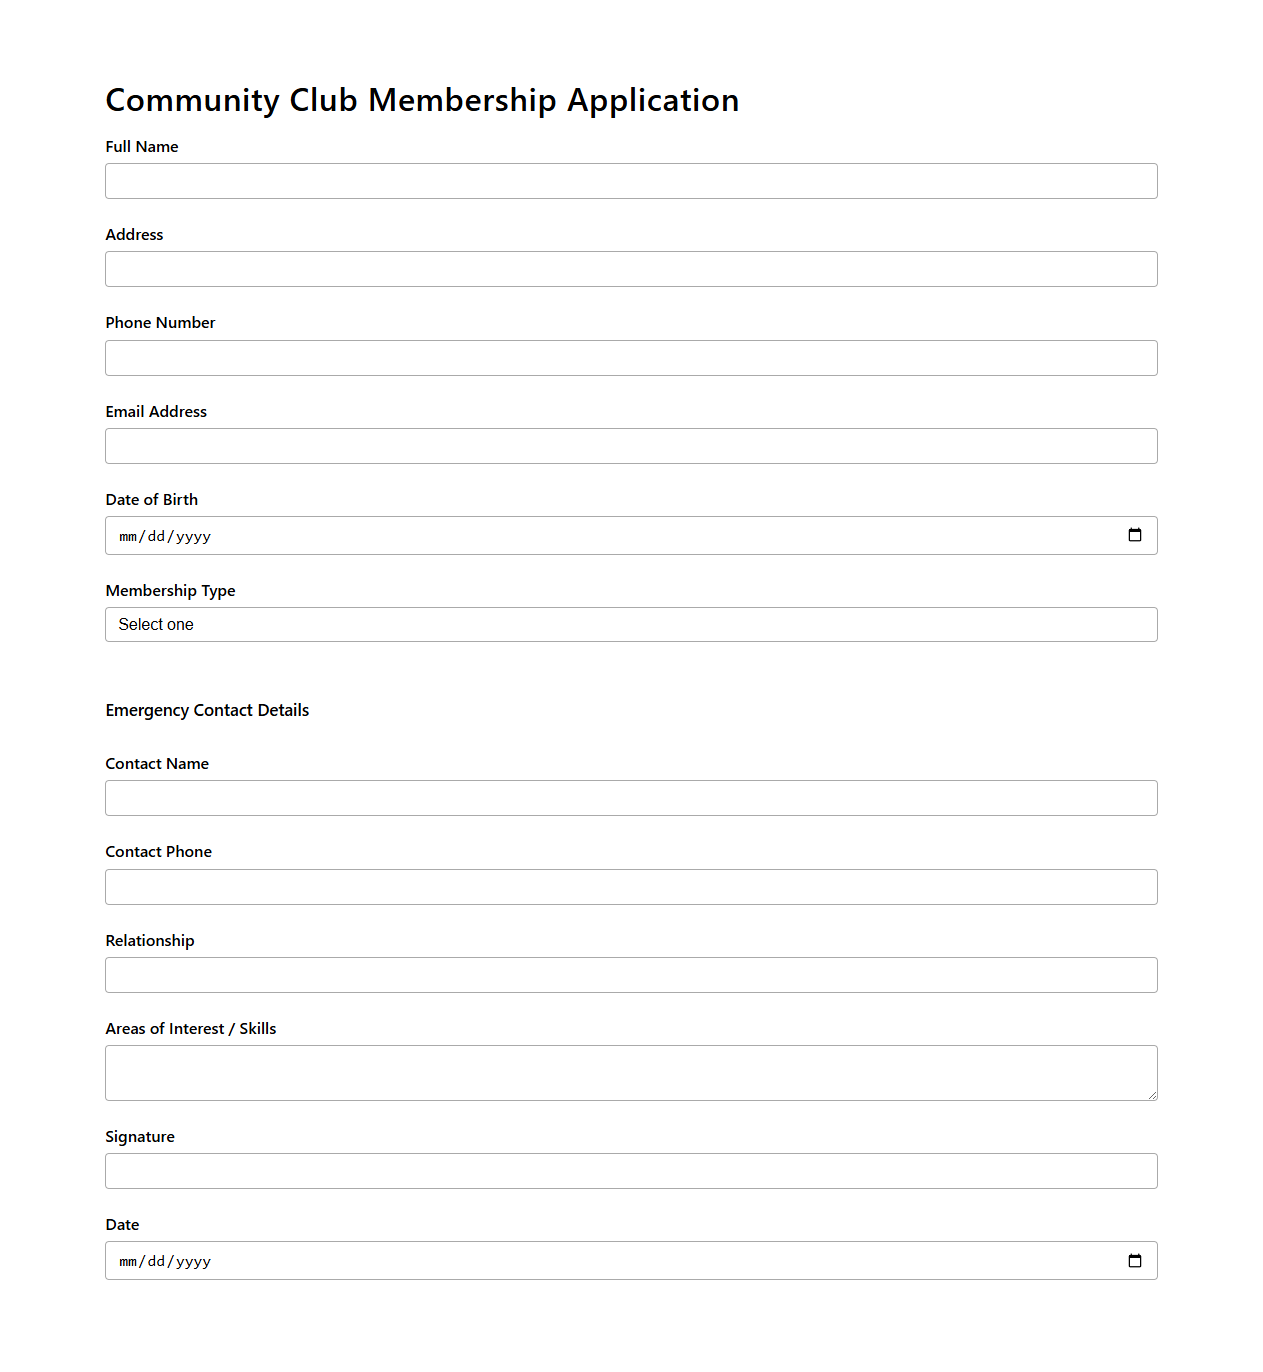1263x1372 pixels.
Task: Click the Address input field
Action: 631,269
